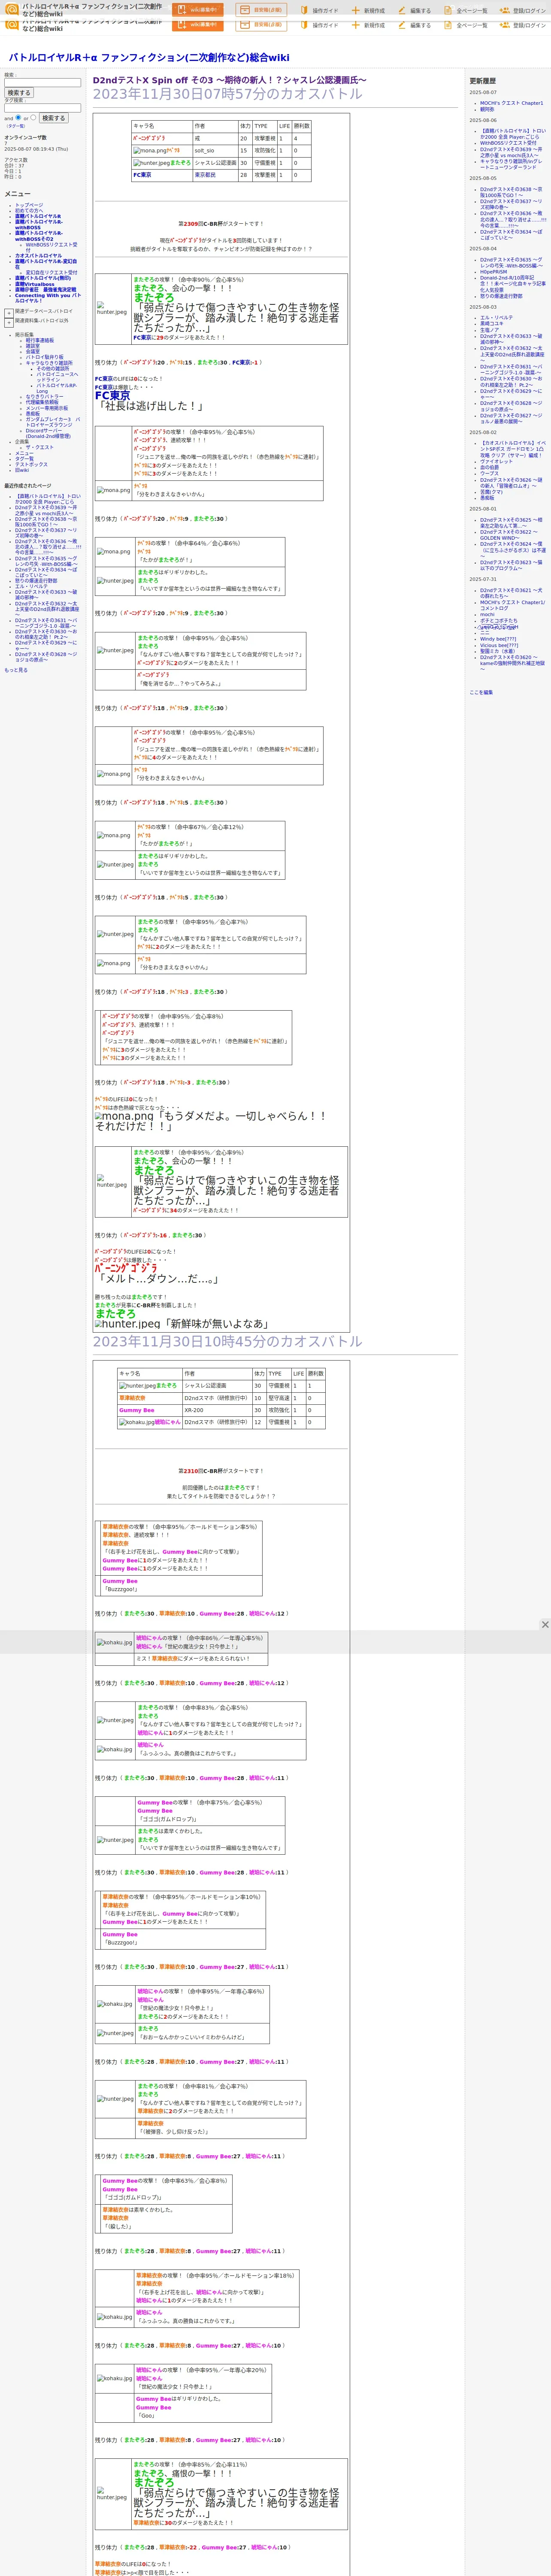
Task: Click もっと見る under recent pages
Action: click(x=16, y=670)
